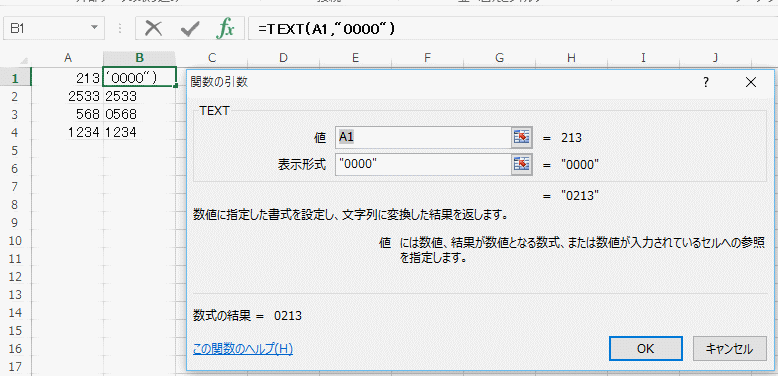Select row 10 header
This screenshot has height=376, width=778.
click(x=15, y=241)
